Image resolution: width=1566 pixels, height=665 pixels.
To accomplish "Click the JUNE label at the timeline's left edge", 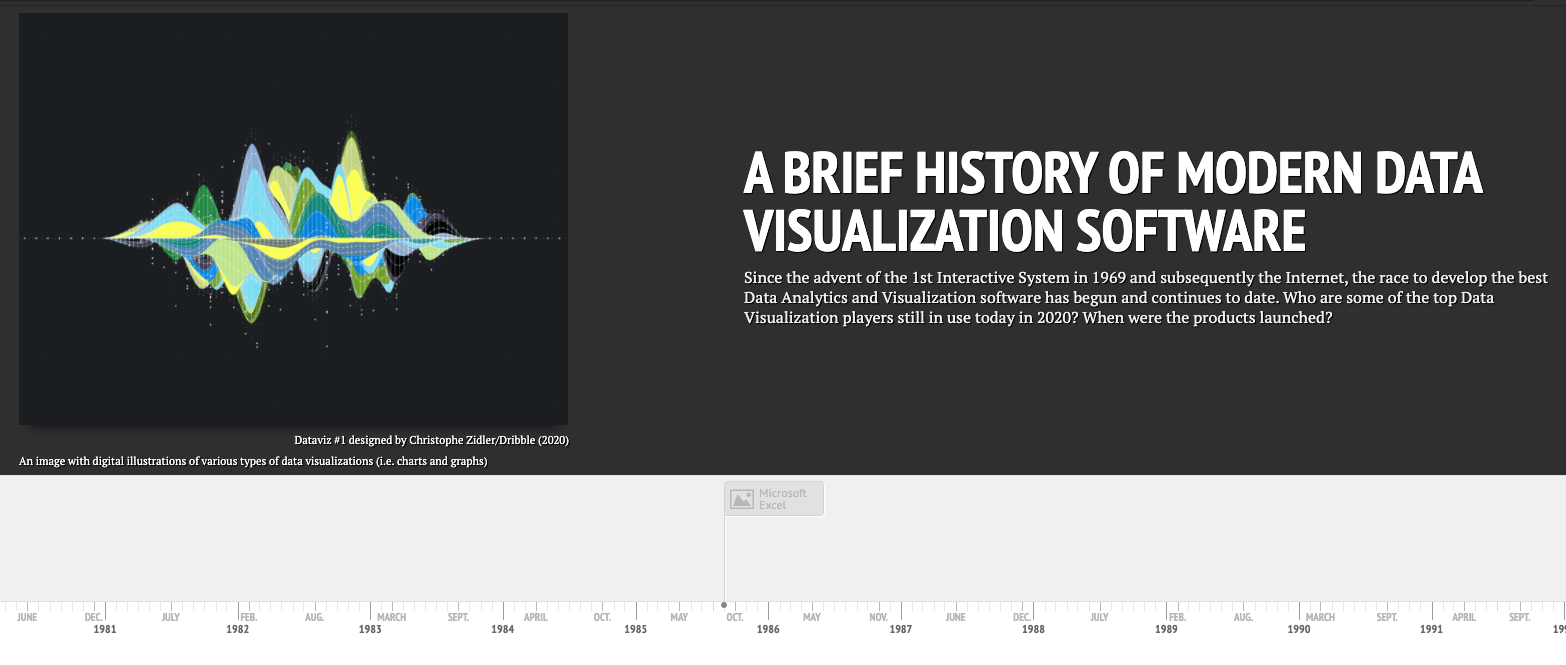I will pyautogui.click(x=27, y=617).
